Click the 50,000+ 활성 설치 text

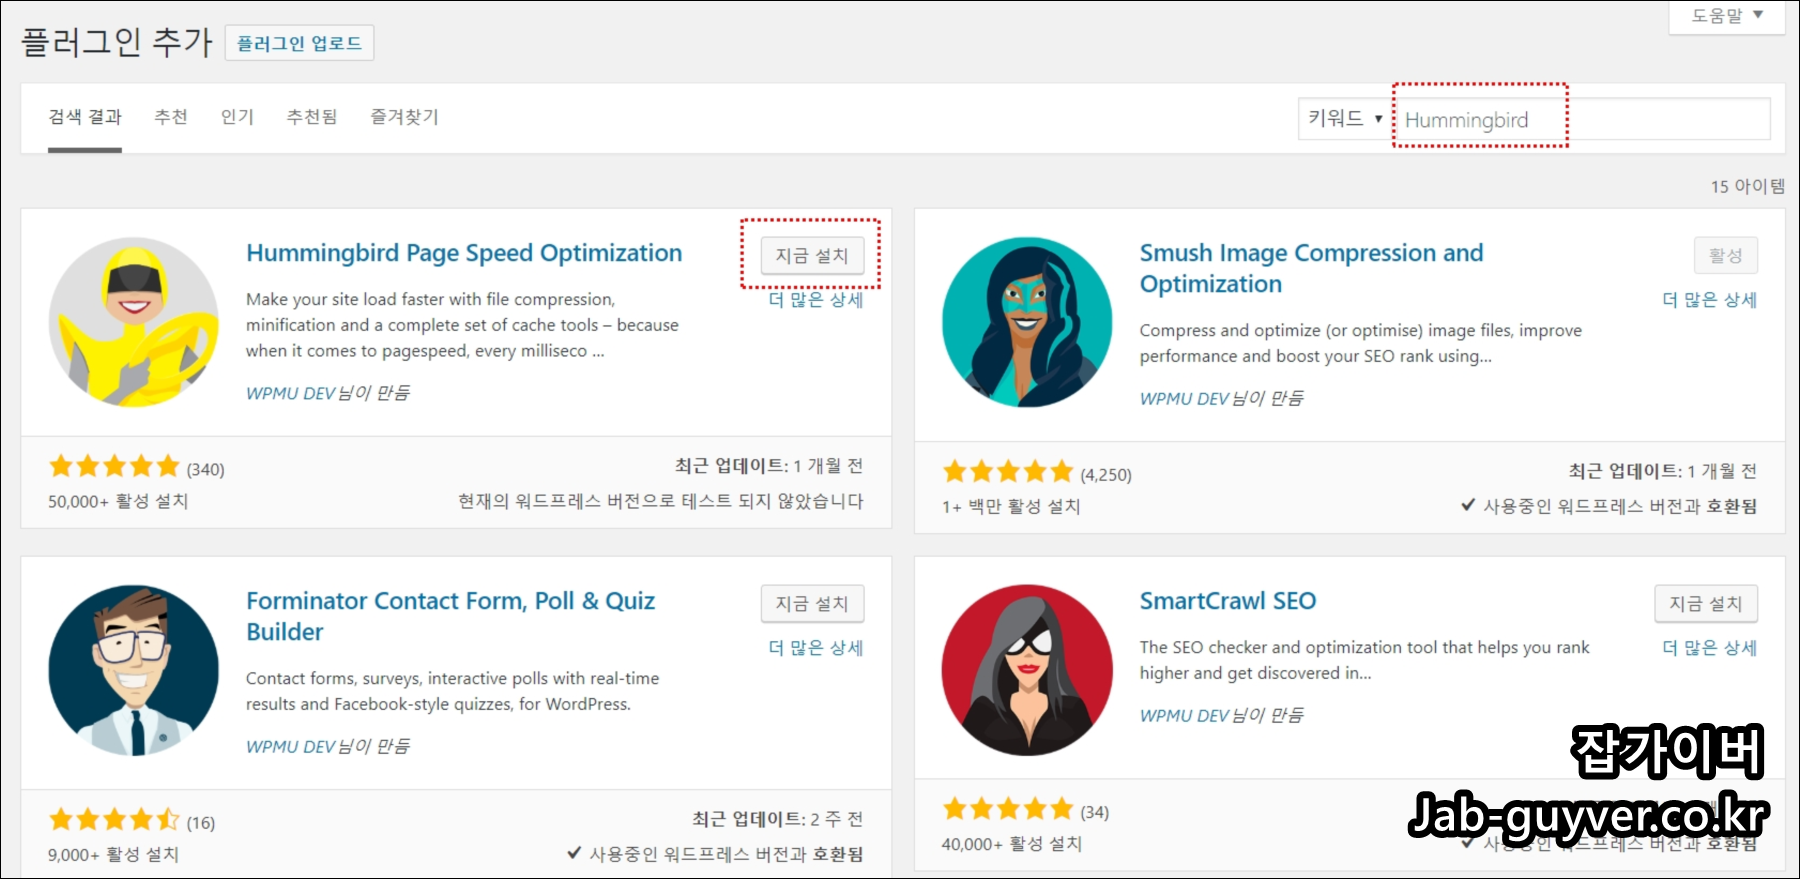point(118,501)
